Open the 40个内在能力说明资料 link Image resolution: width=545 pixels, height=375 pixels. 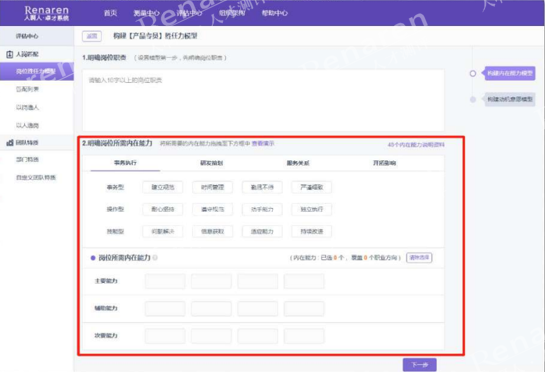[416, 145]
